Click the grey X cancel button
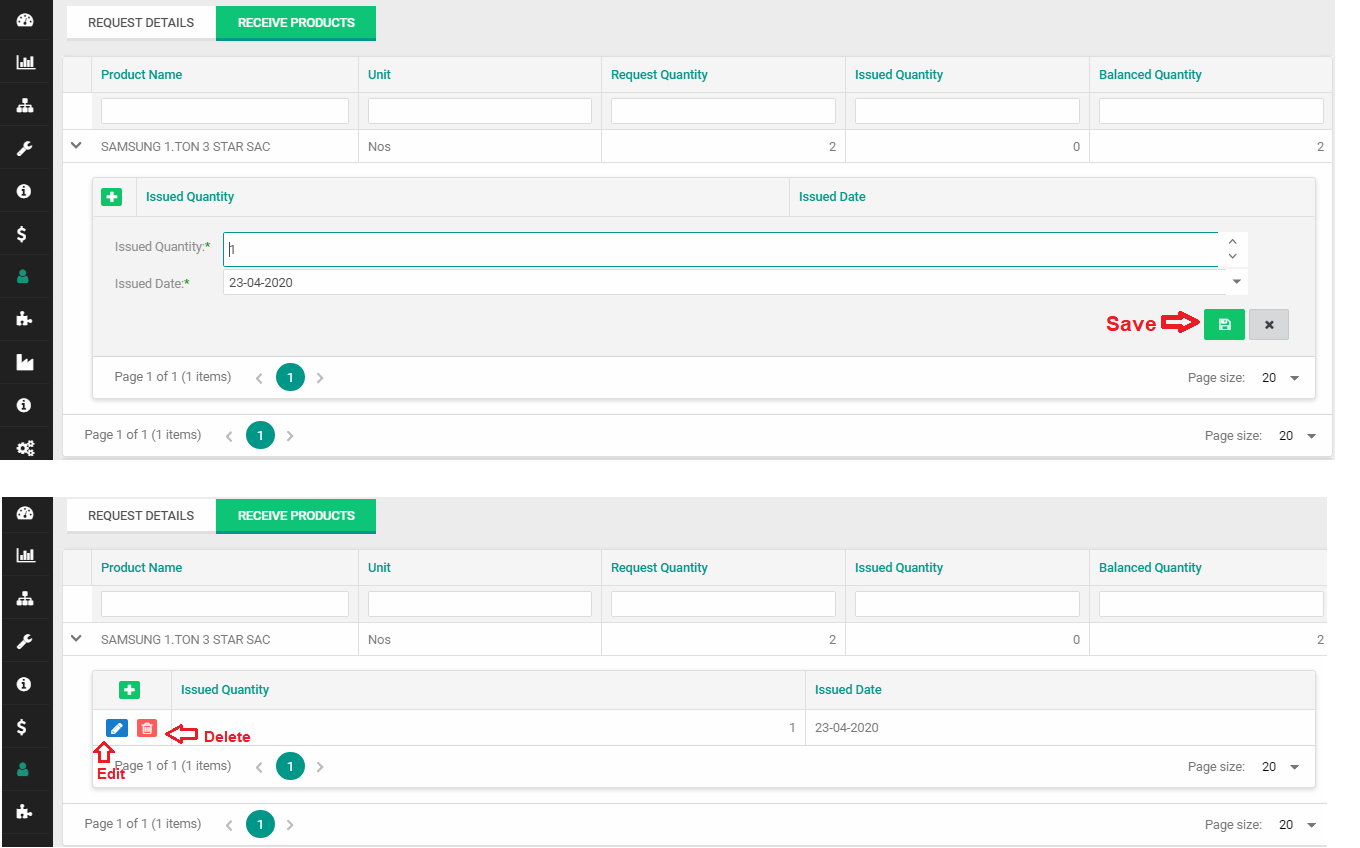This screenshot has width=1360, height=848. [1268, 325]
